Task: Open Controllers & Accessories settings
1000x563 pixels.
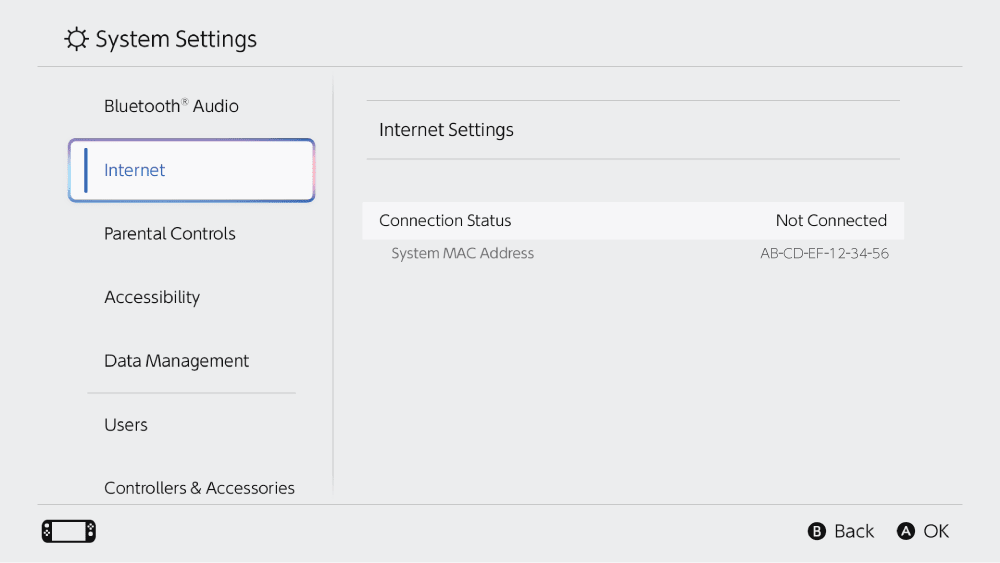Action: click(x=199, y=487)
